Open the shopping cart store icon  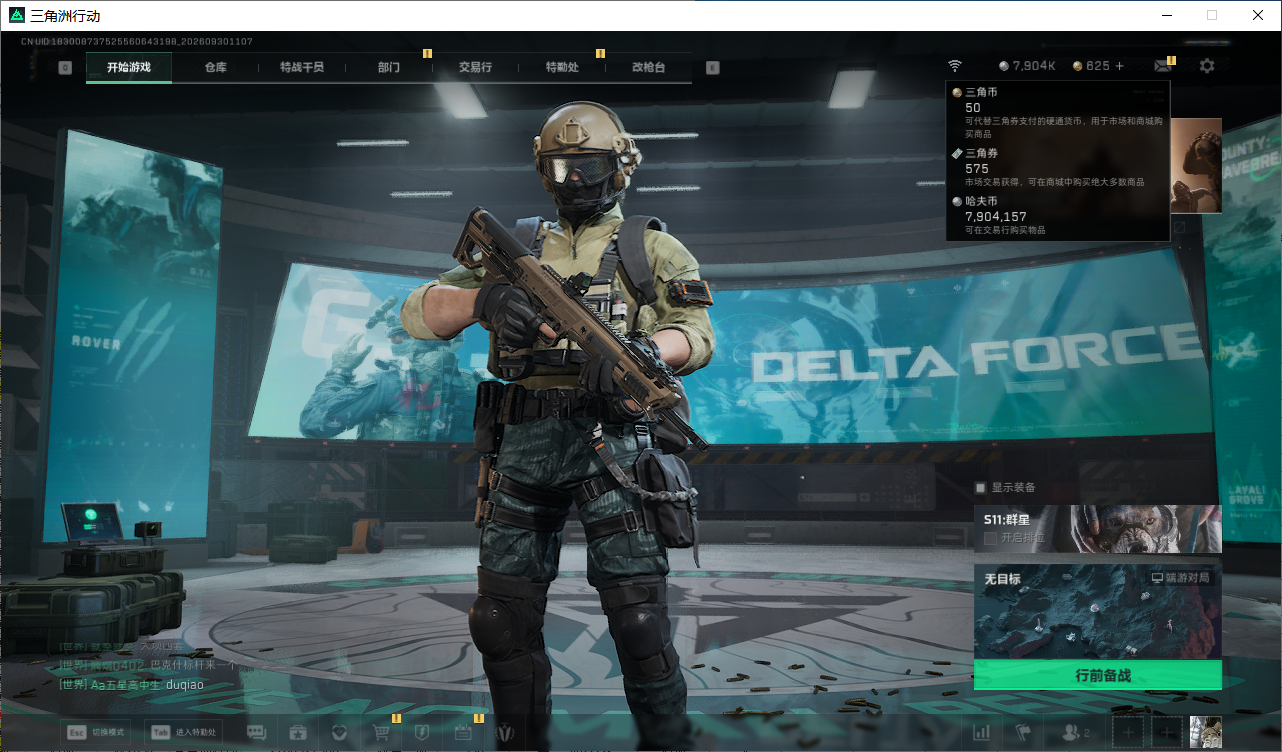[381, 732]
